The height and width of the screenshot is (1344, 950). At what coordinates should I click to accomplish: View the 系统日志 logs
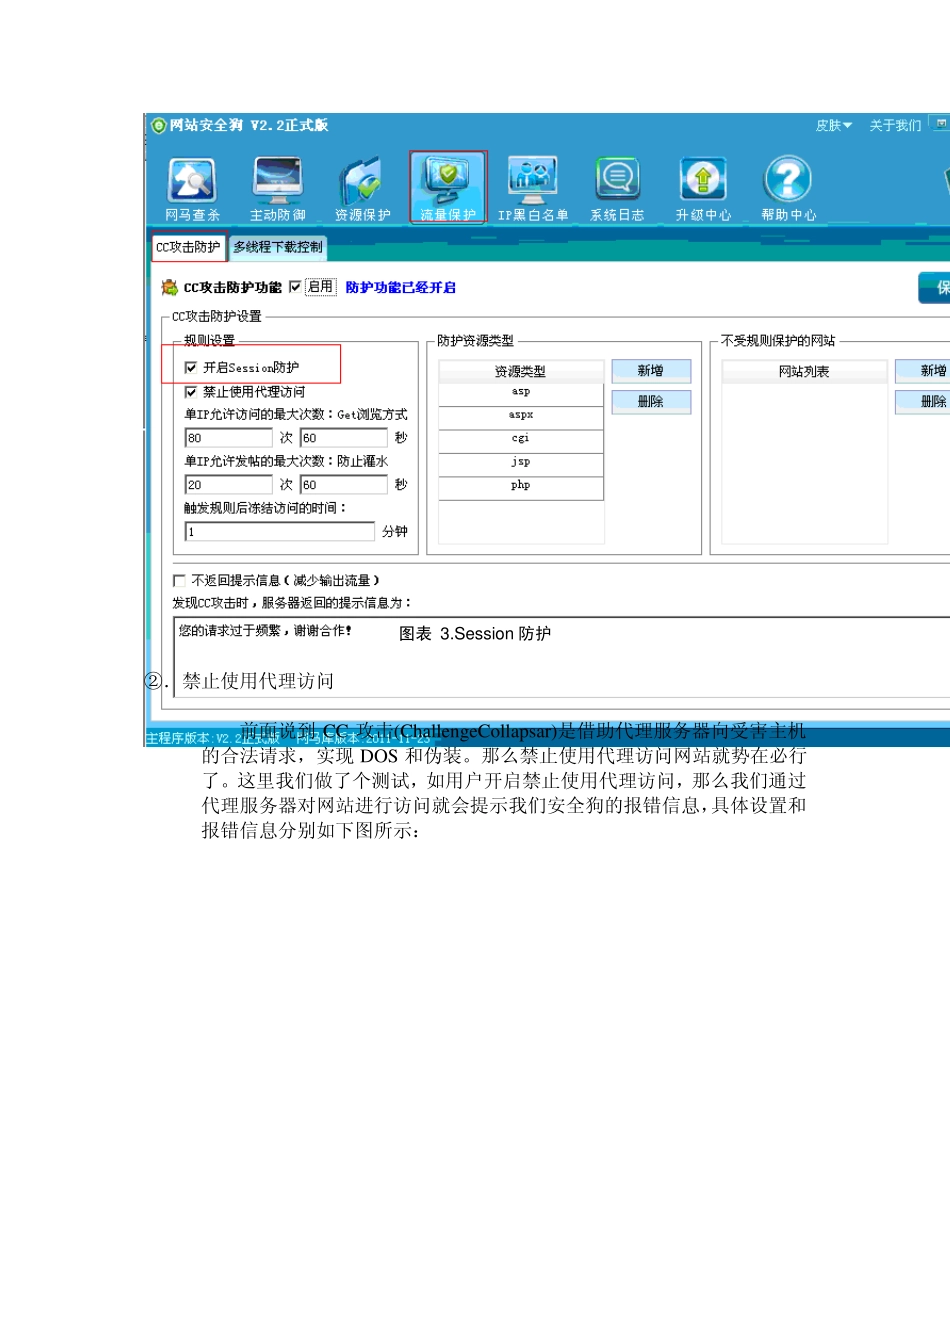pyautogui.click(x=617, y=189)
